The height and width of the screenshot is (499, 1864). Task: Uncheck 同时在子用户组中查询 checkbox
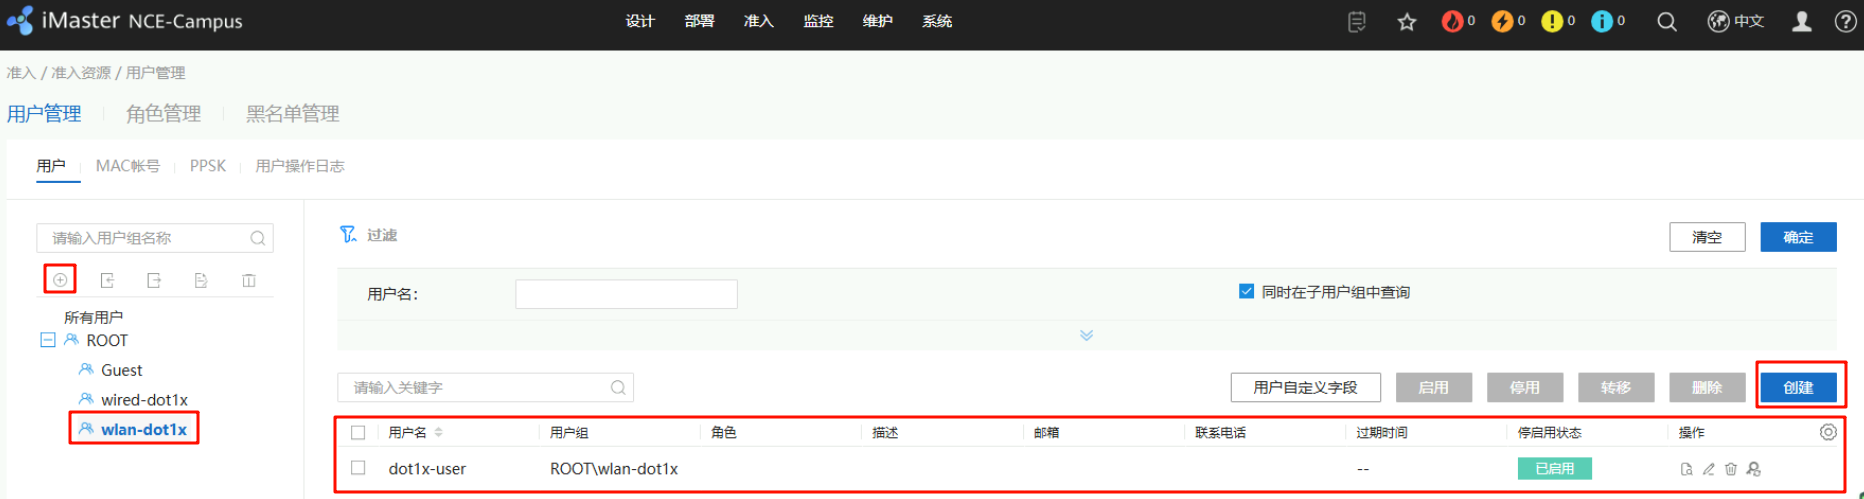point(1246,292)
